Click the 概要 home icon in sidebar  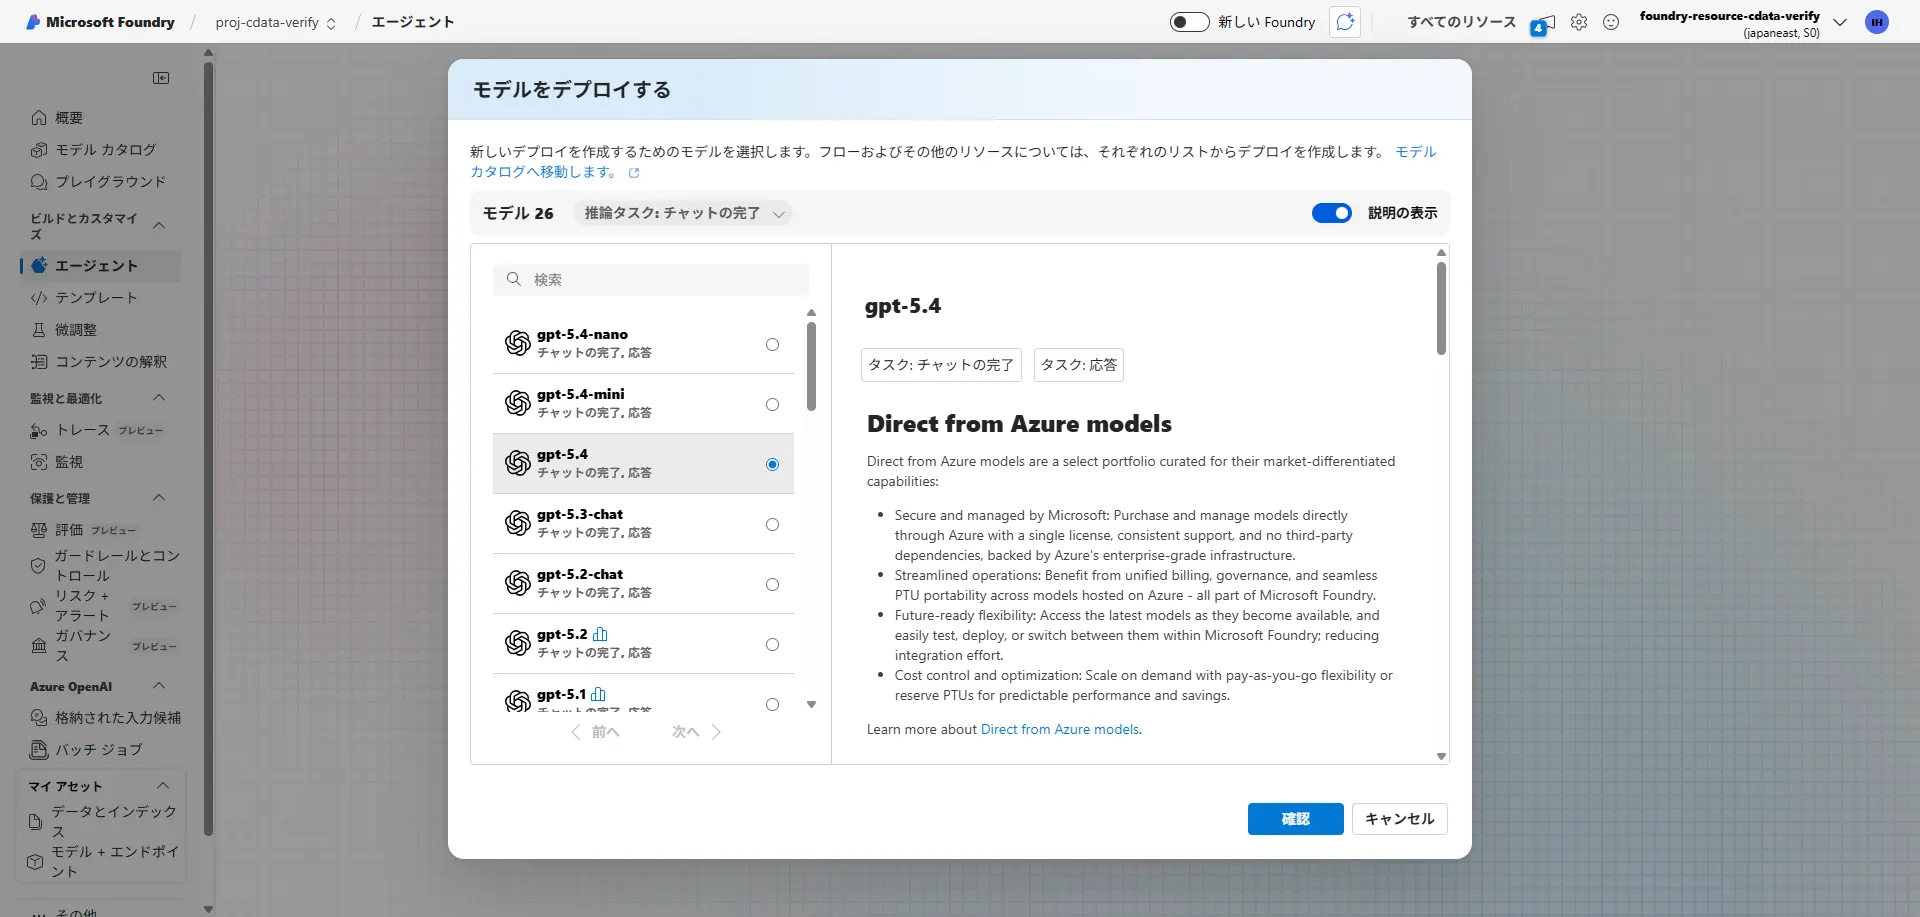(x=39, y=118)
